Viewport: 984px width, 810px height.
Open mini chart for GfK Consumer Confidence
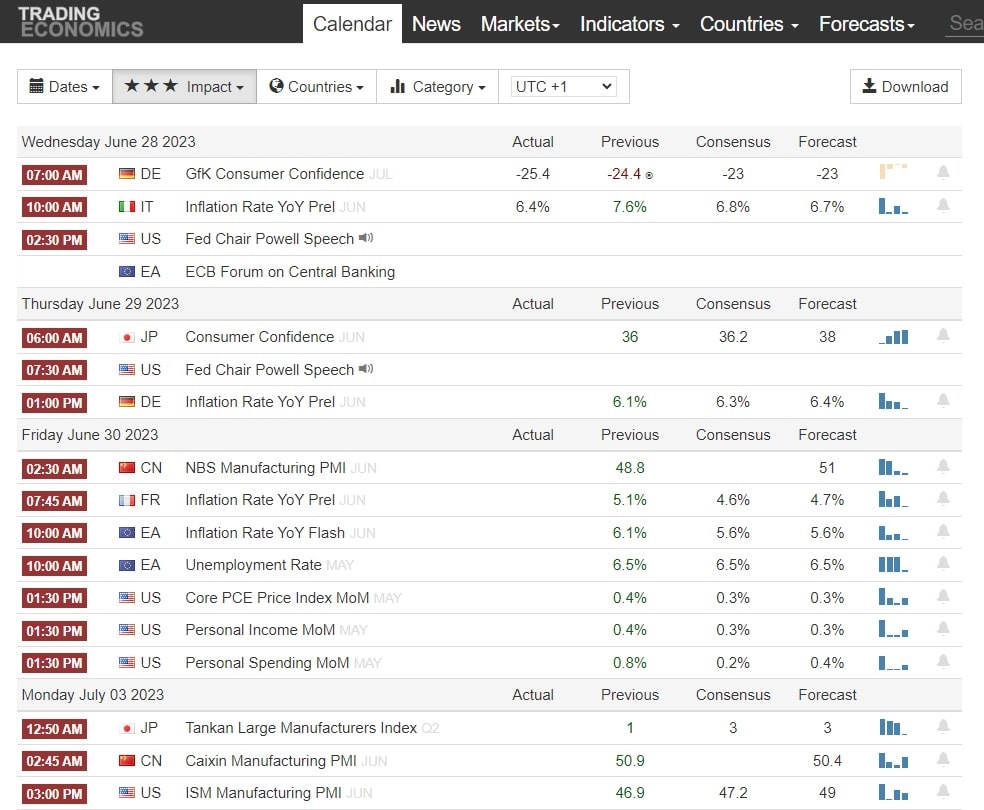click(893, 171)
